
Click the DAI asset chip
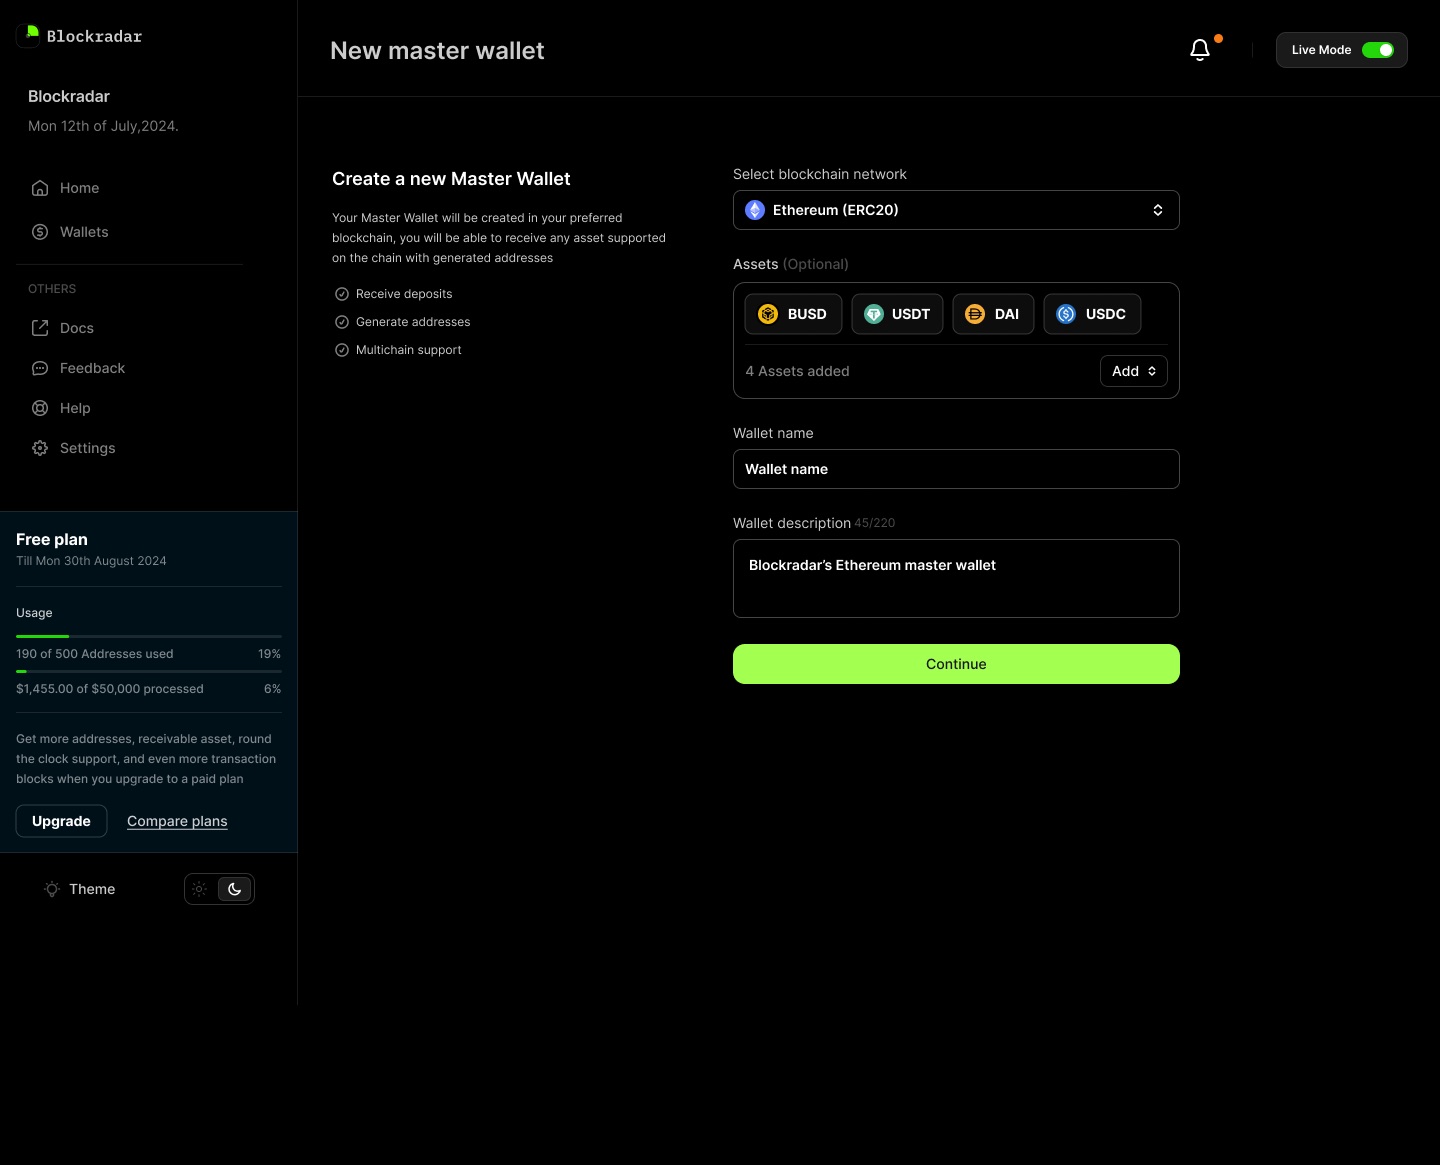993,314
